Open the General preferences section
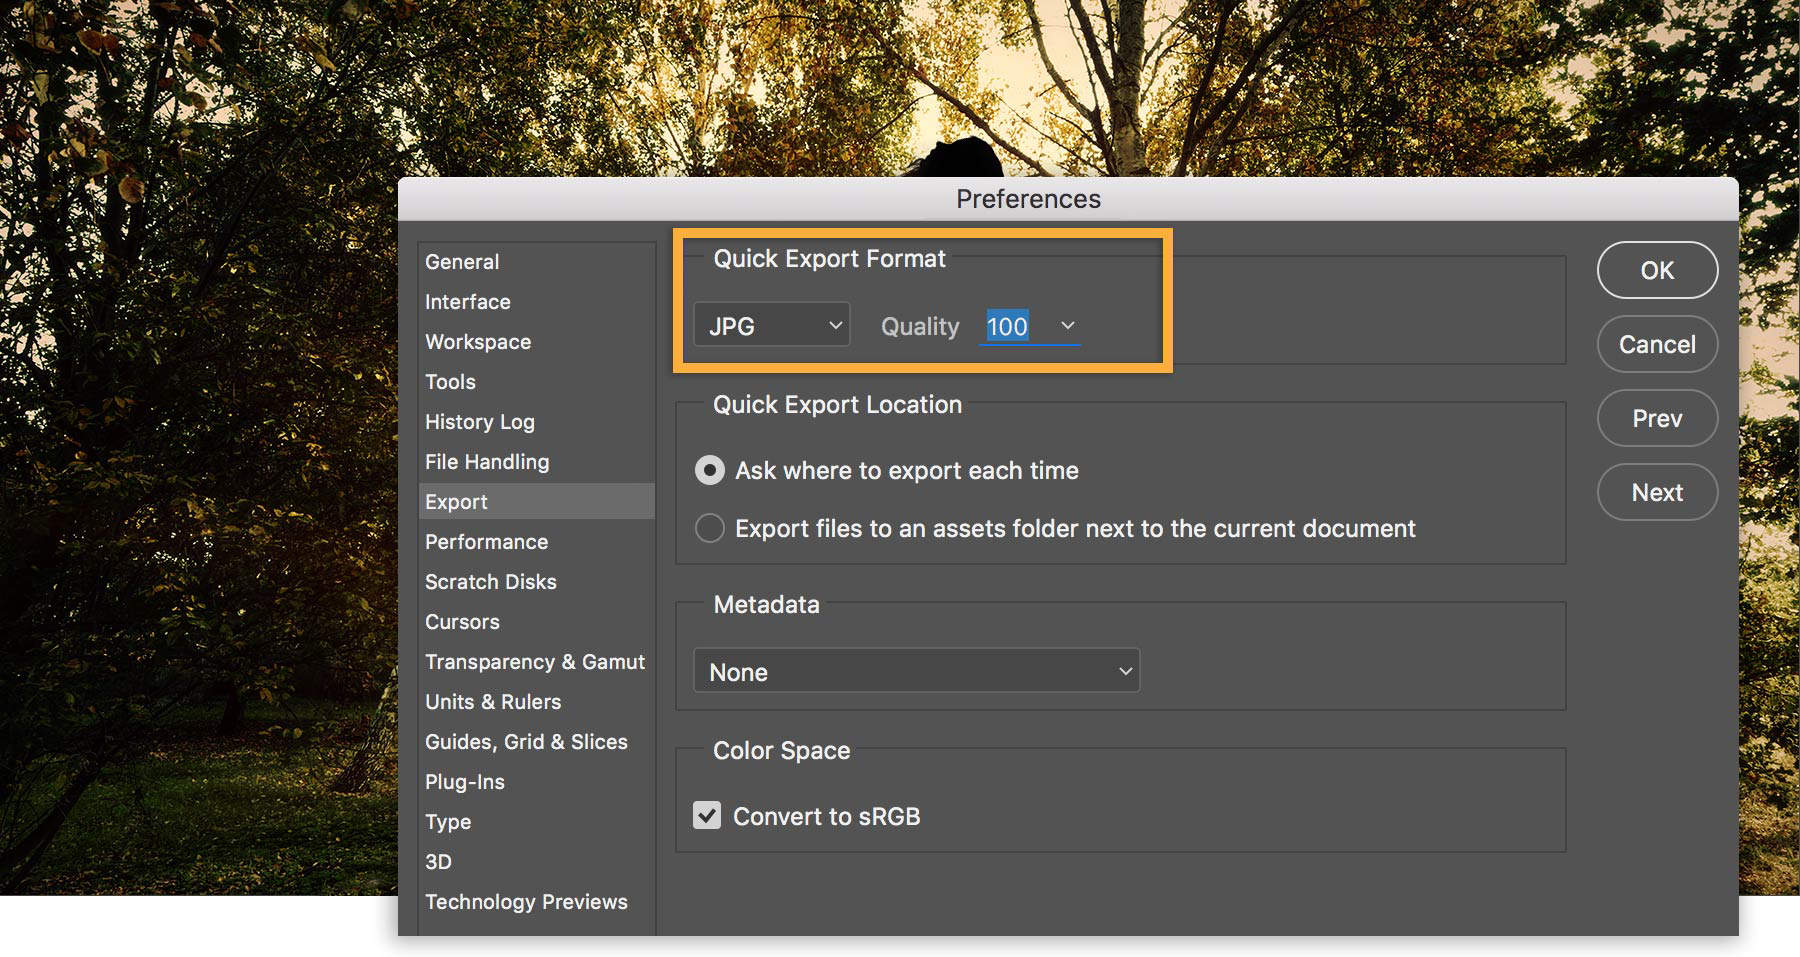Image resolution: width=1800 pixels, height=957 pixels. click(x=462, y=261)
